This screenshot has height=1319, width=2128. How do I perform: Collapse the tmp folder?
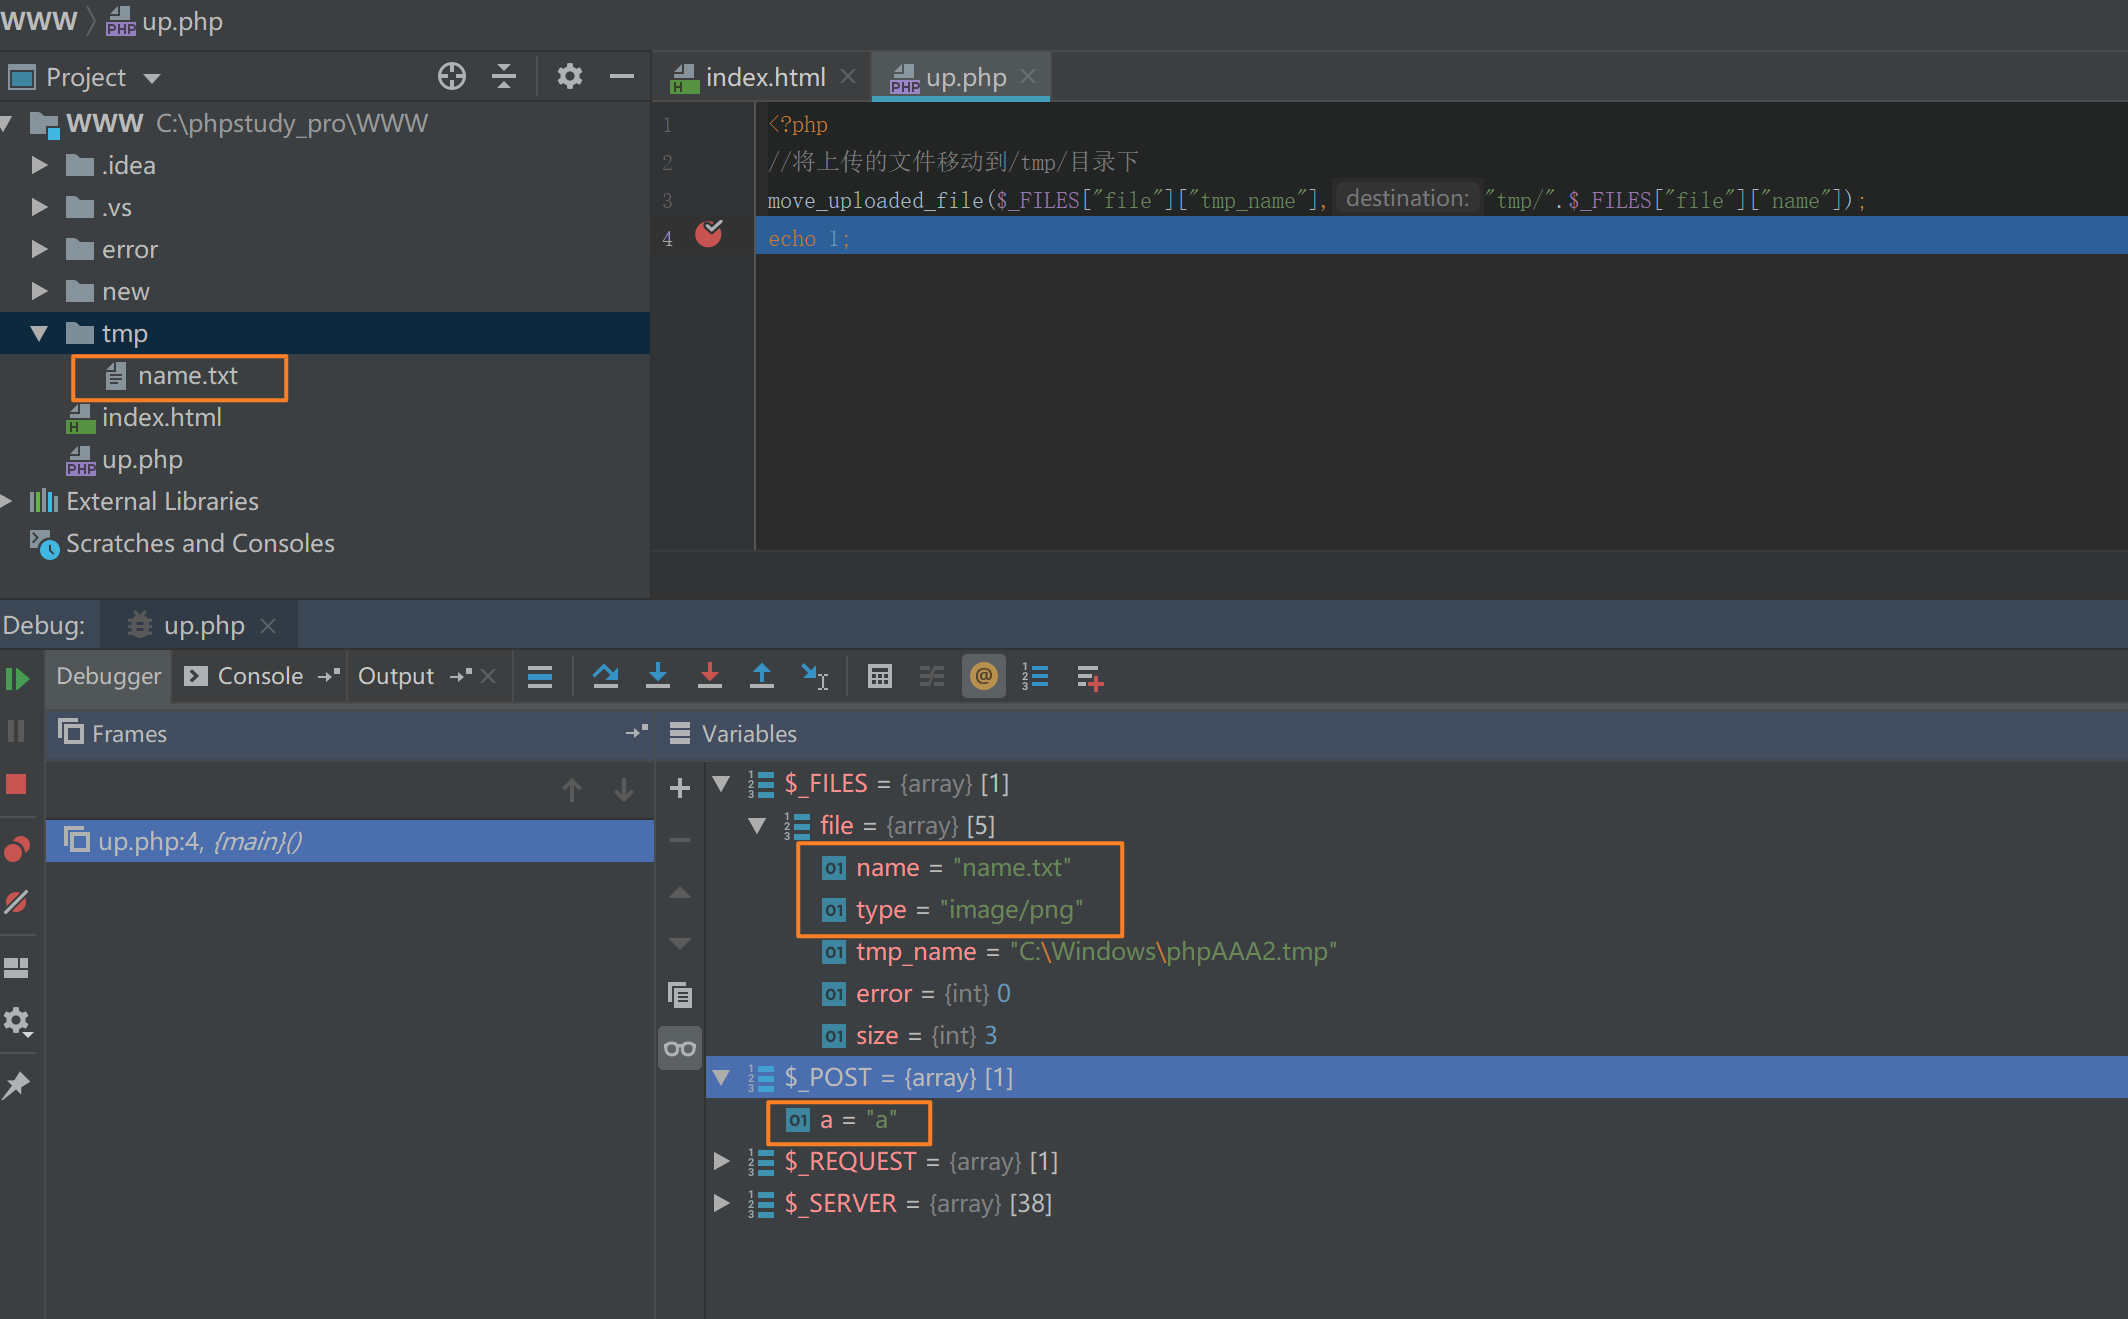[x=39, y=333]
